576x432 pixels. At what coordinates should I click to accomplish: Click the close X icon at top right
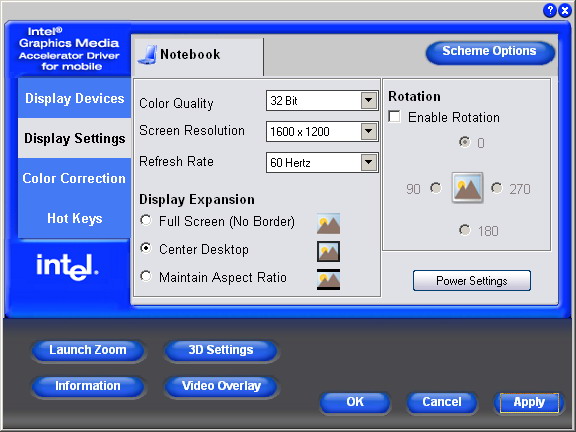(x=565, y=10)
